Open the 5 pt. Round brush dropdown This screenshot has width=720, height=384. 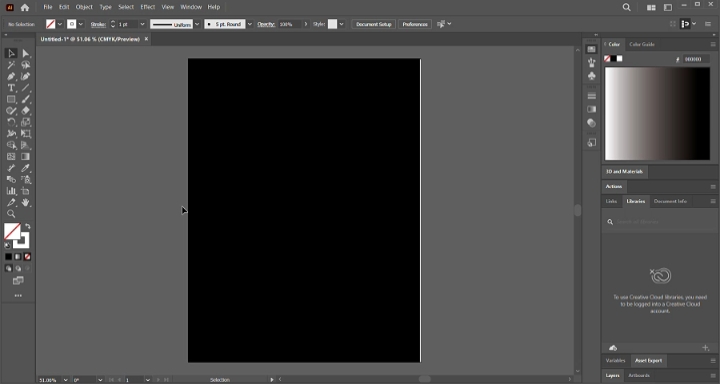pyautogui.click(x=250, y=24)
